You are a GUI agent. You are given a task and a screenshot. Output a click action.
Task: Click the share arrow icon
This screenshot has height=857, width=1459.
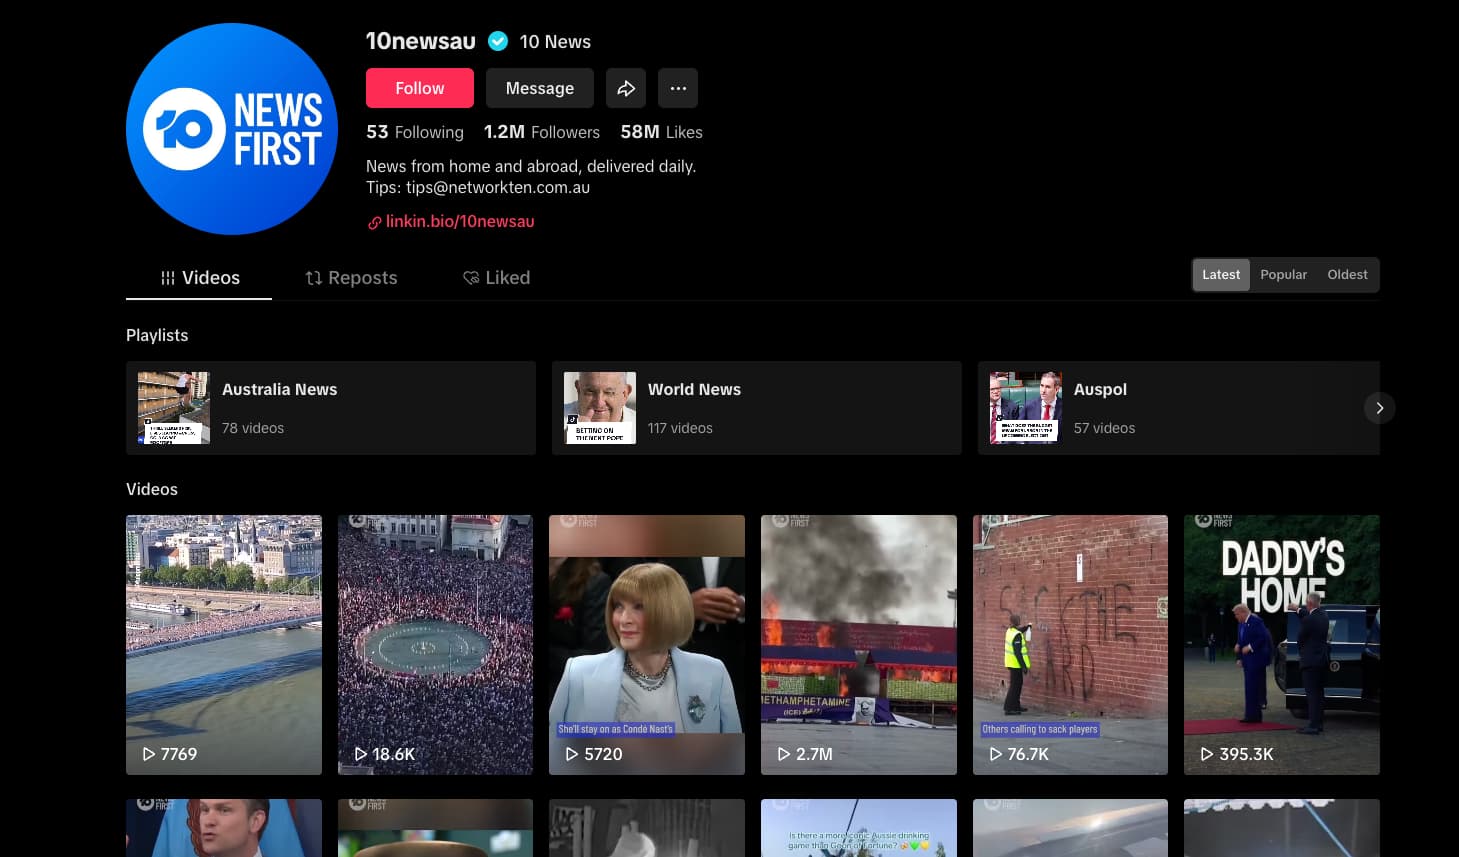pos(626,88)
